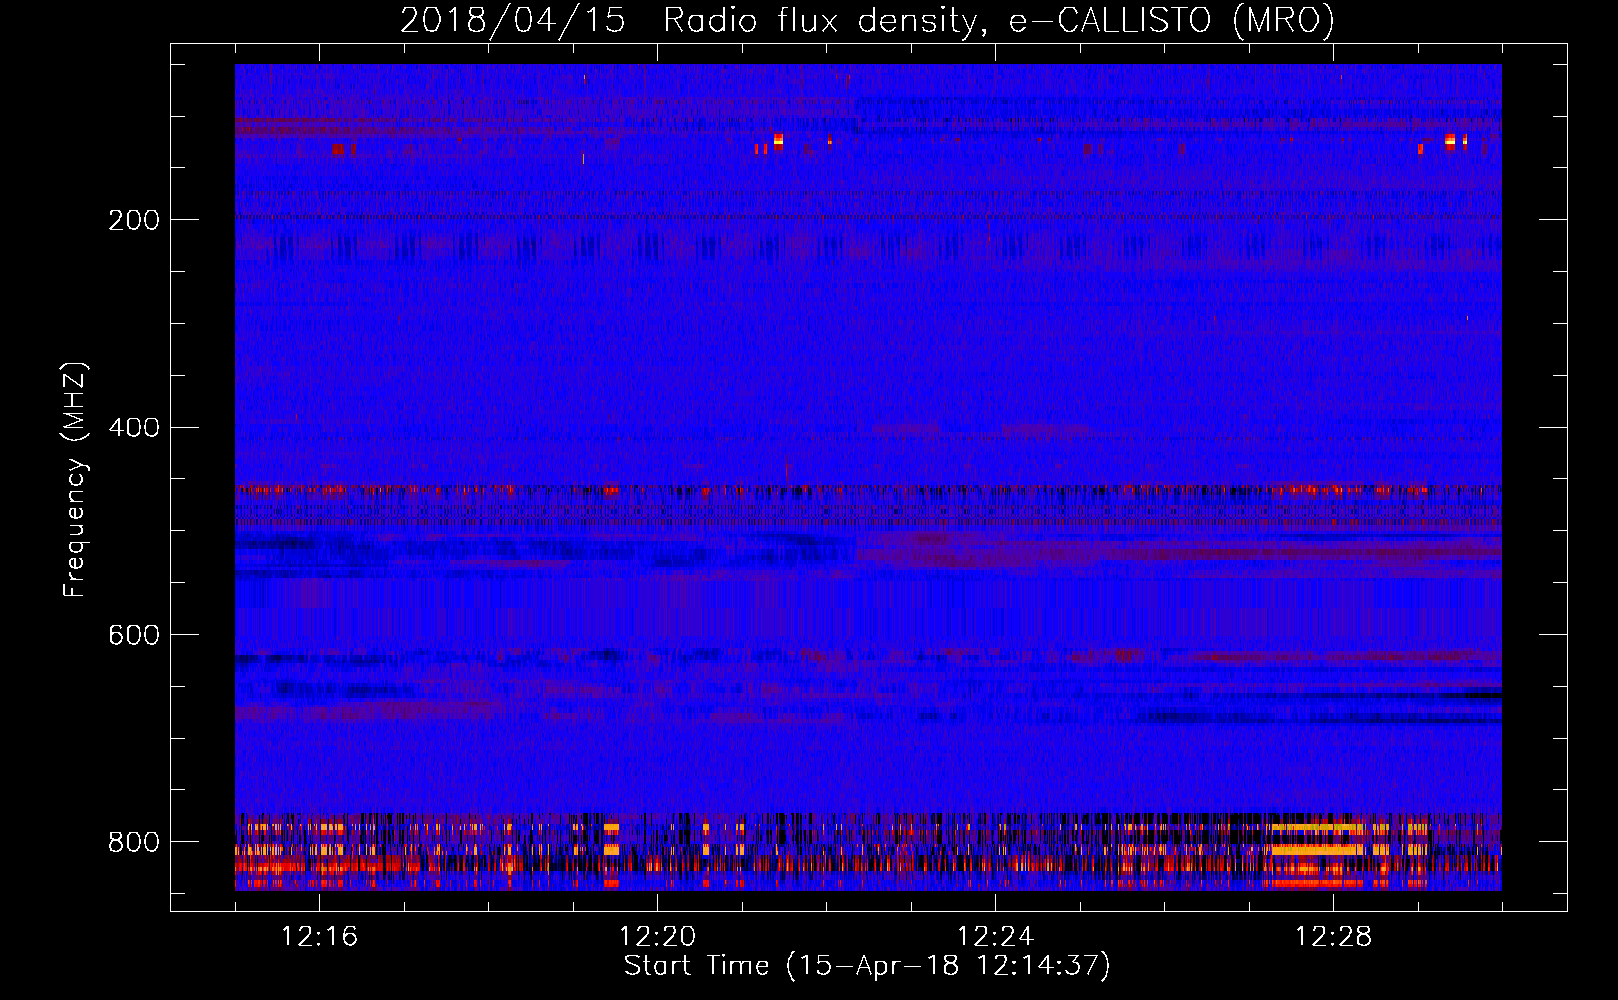This screenshot has width=1618, height=1000.
Task: Click the 12:20 time tick label
Action: tap(657, 936)
